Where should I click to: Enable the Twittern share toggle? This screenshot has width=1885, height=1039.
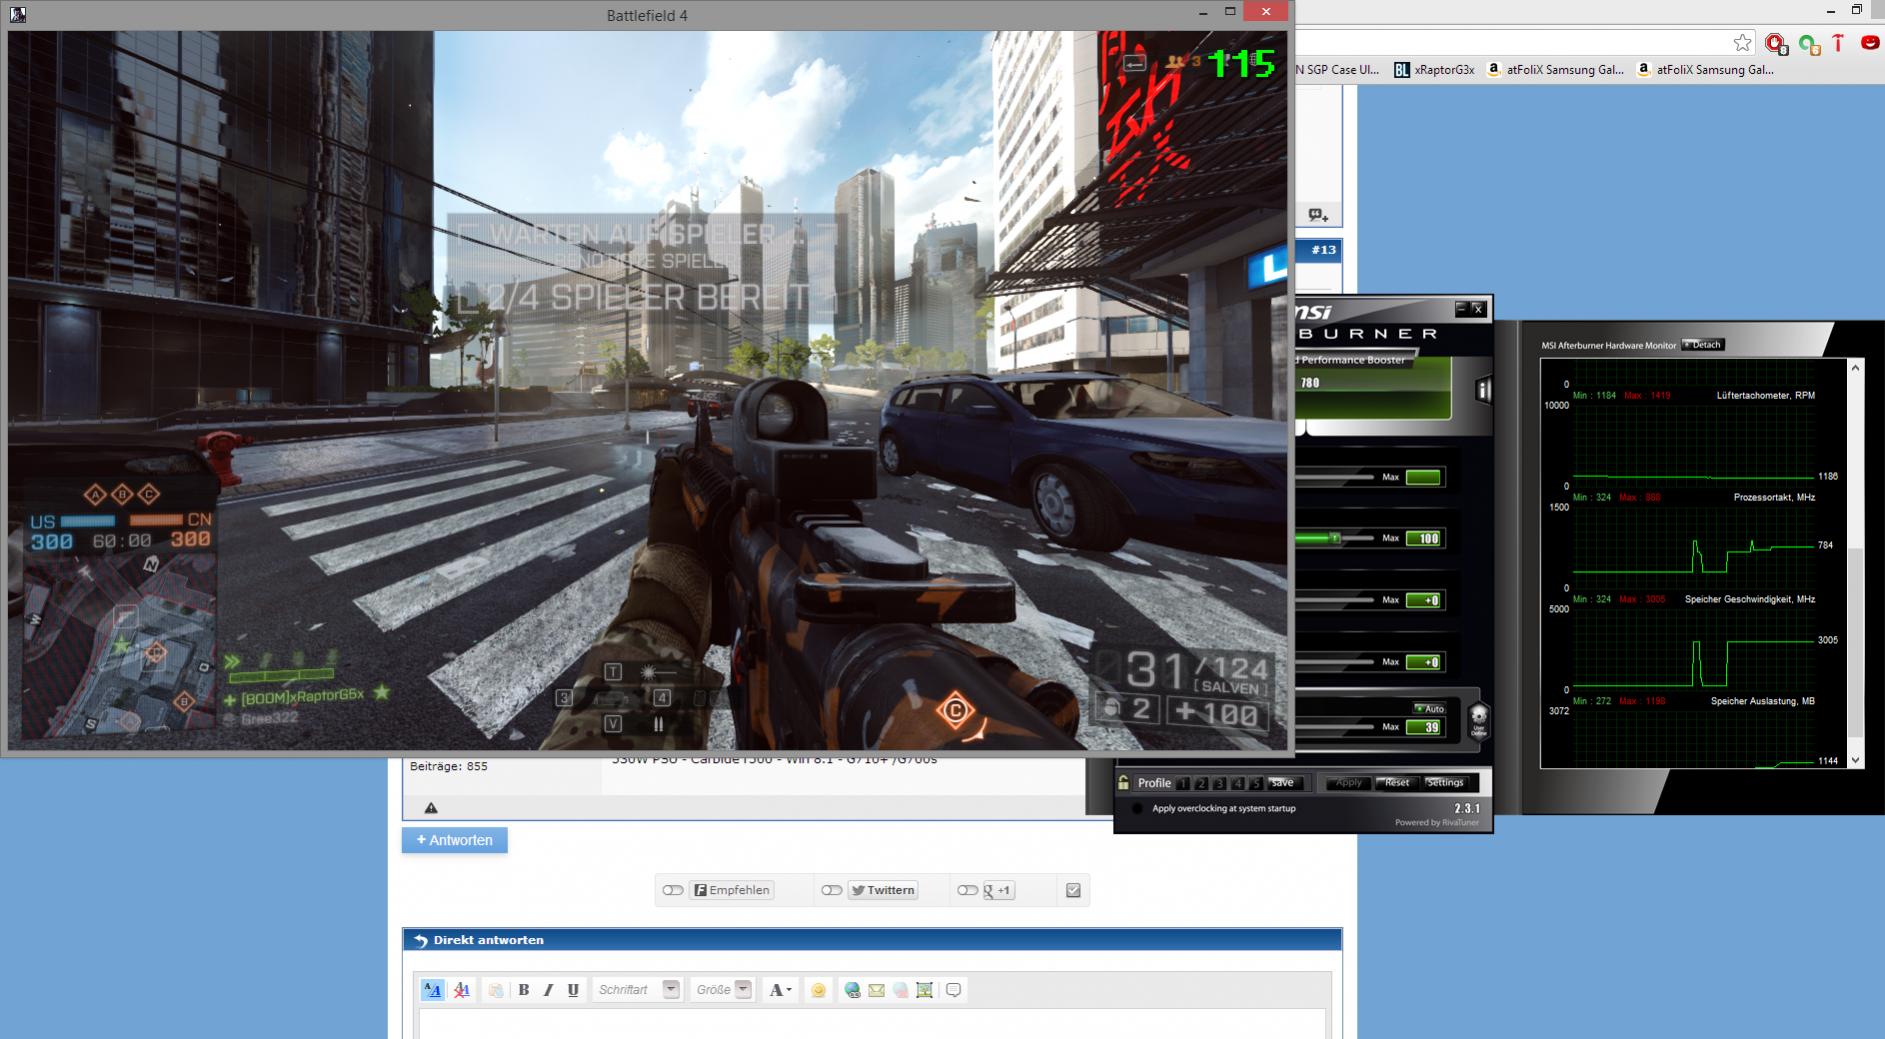(x=831, y=890)
